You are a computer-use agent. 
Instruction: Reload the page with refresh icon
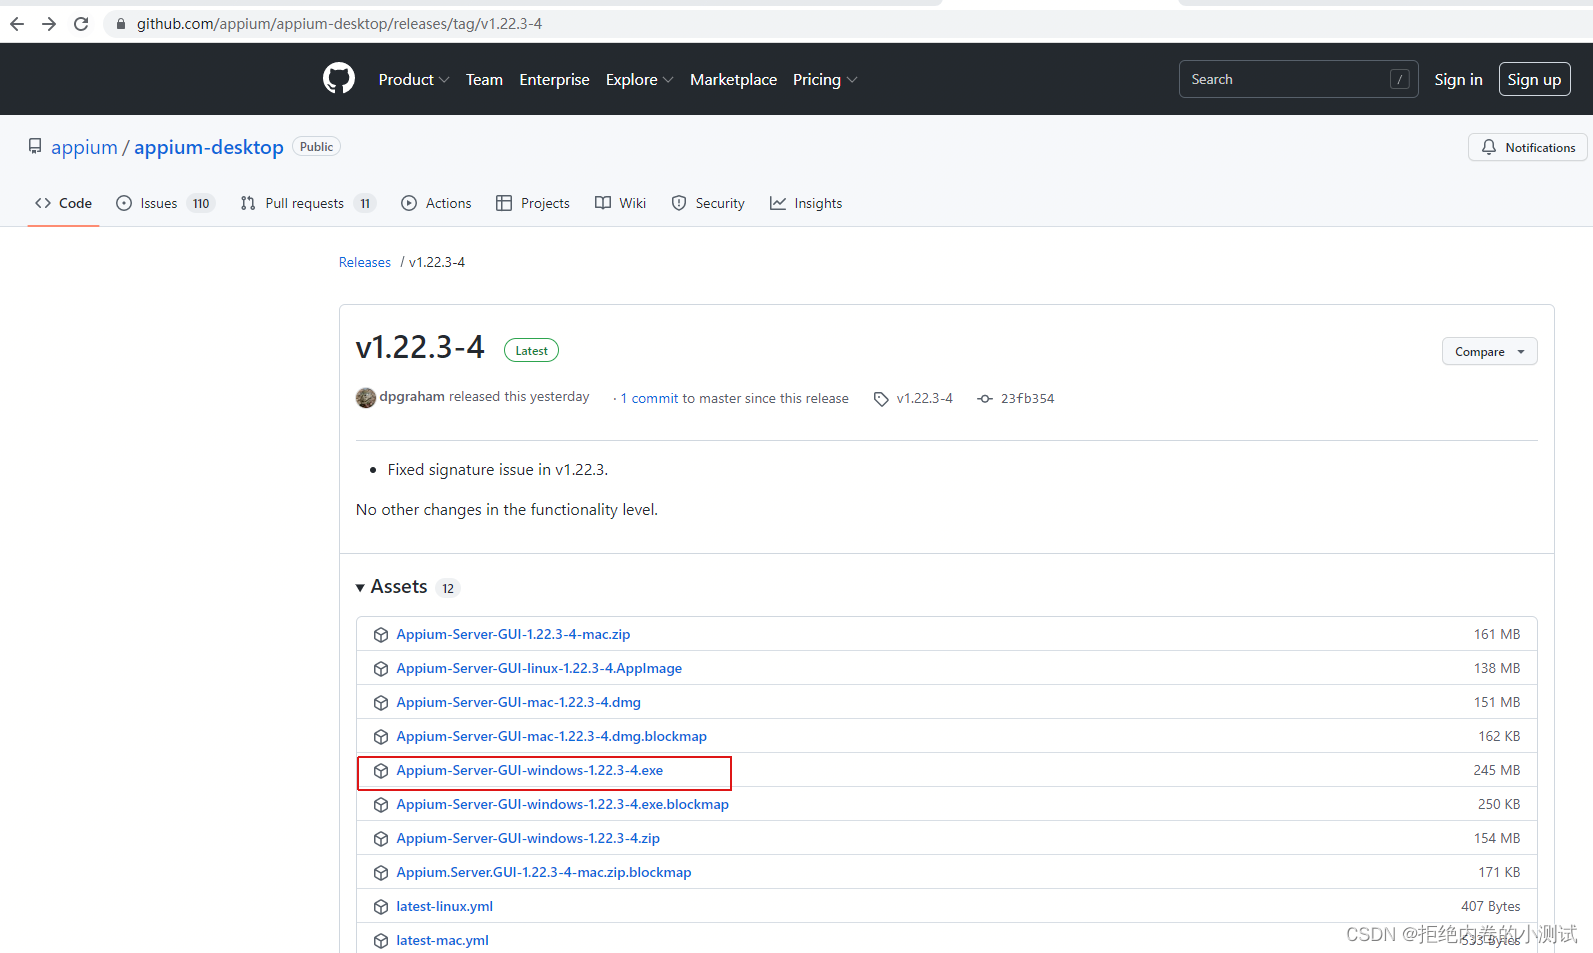[81, 24]
